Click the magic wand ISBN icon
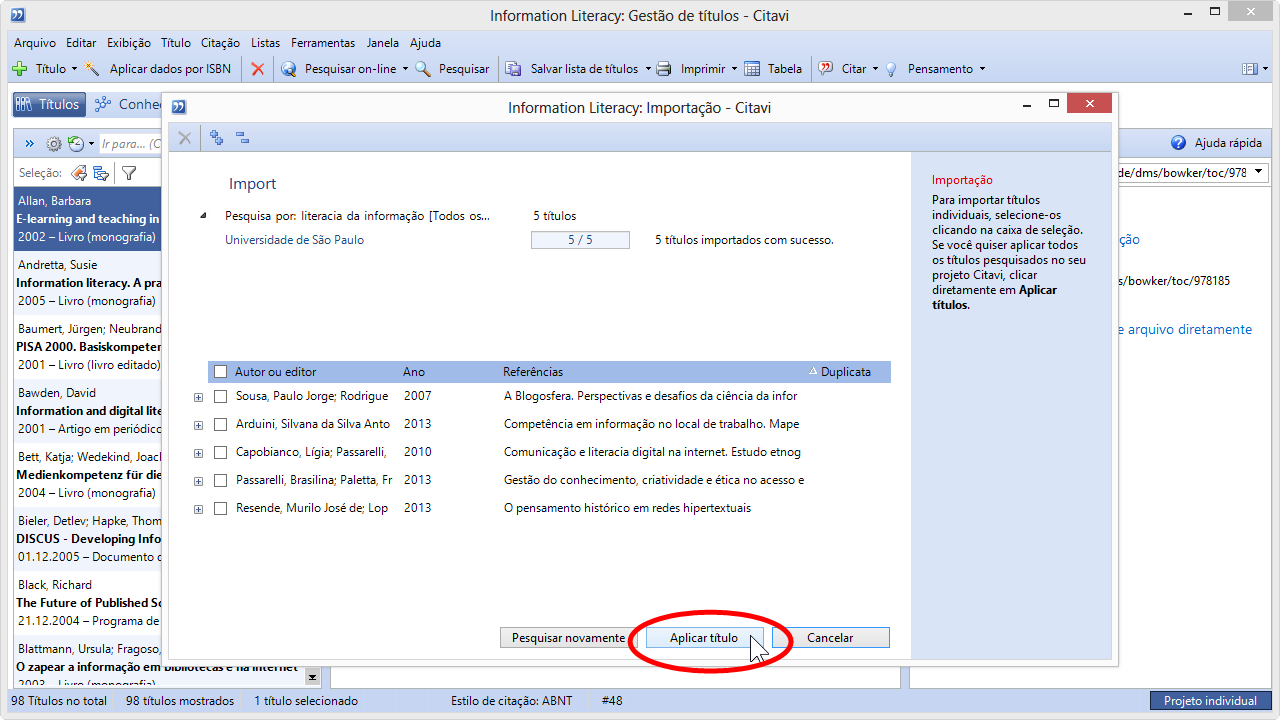The width and height of the screenshot is (1280, 720). pyautogui.click(x=93, y=69)
